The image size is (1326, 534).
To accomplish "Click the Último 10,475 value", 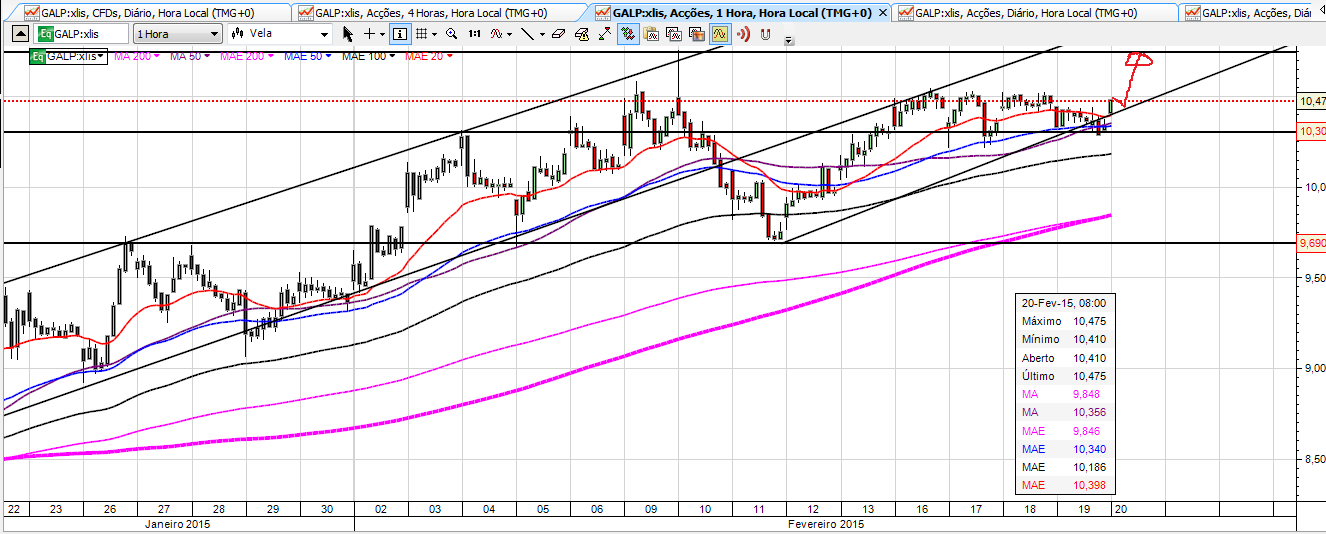I will tap(1089, 376).
